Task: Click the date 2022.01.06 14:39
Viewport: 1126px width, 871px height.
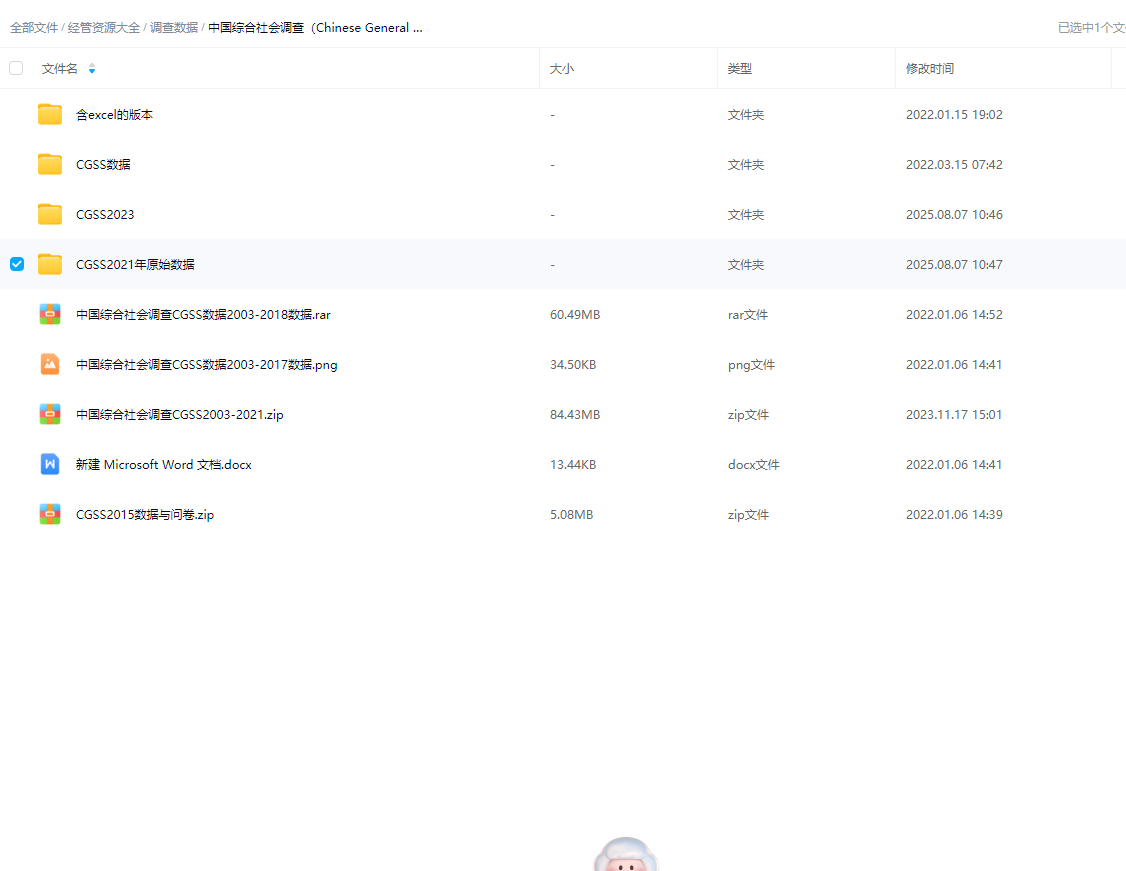Action: click(x=954, y=515)
